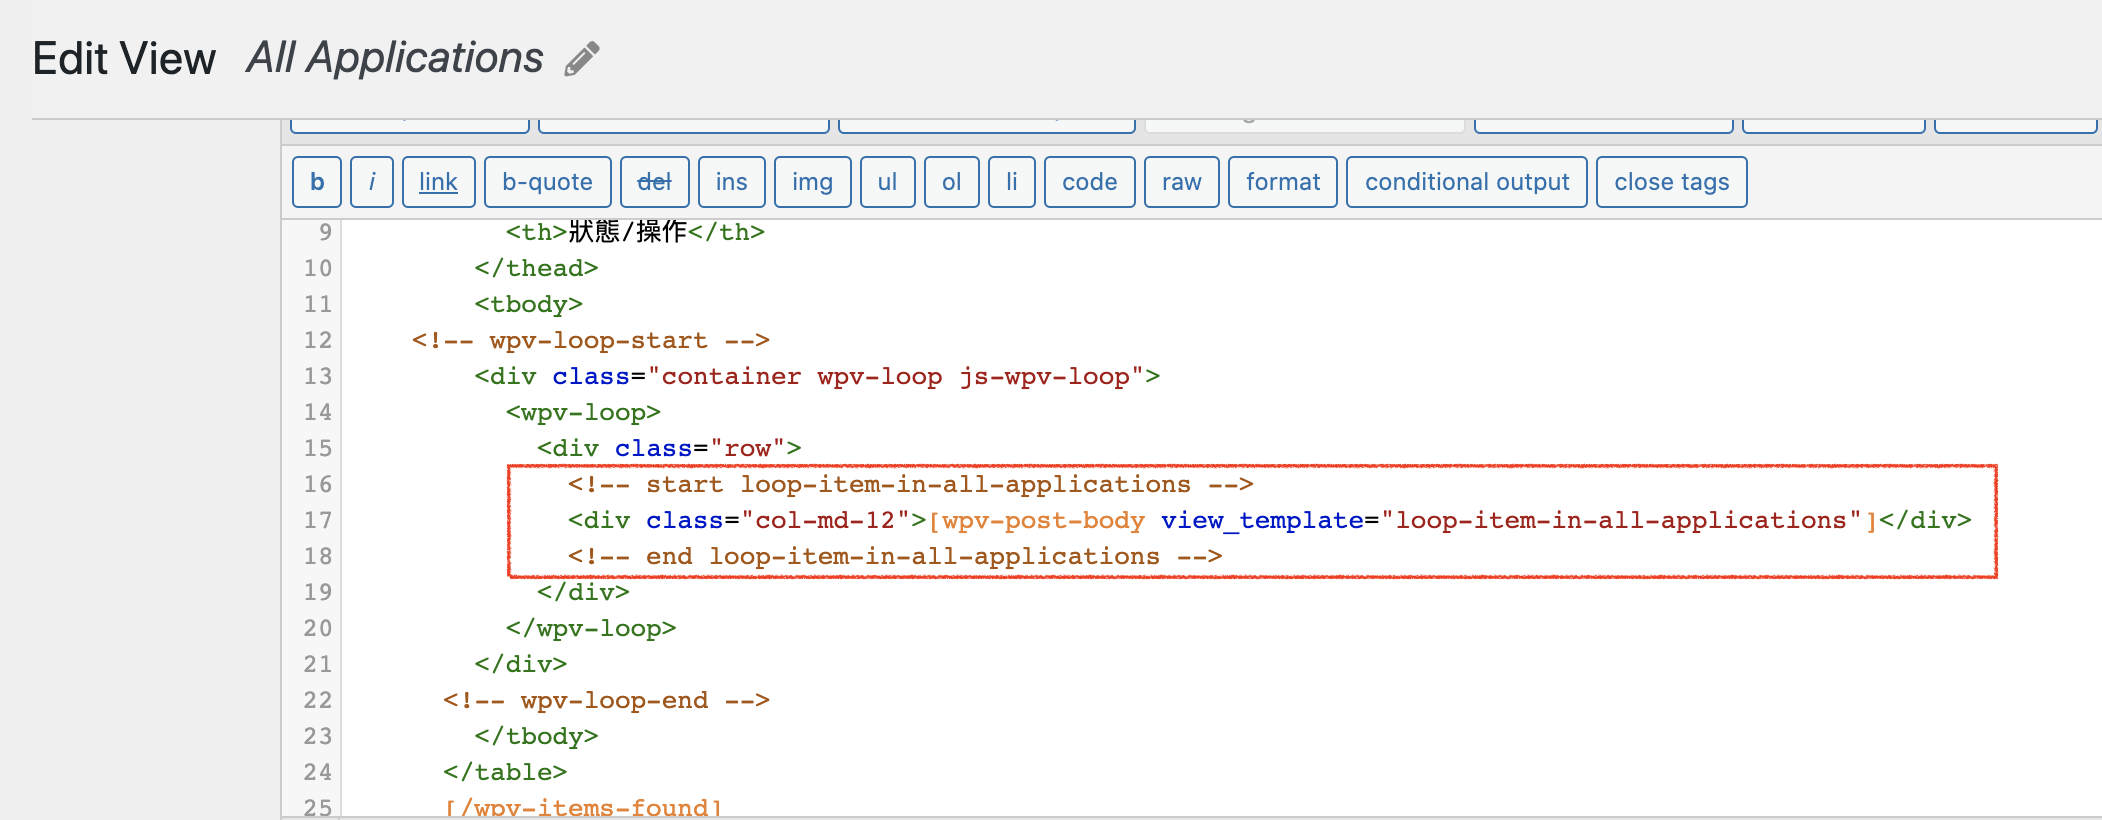Click the </thead> closing tag
The height and width of the screenshot is (820, 2102).
536,269
